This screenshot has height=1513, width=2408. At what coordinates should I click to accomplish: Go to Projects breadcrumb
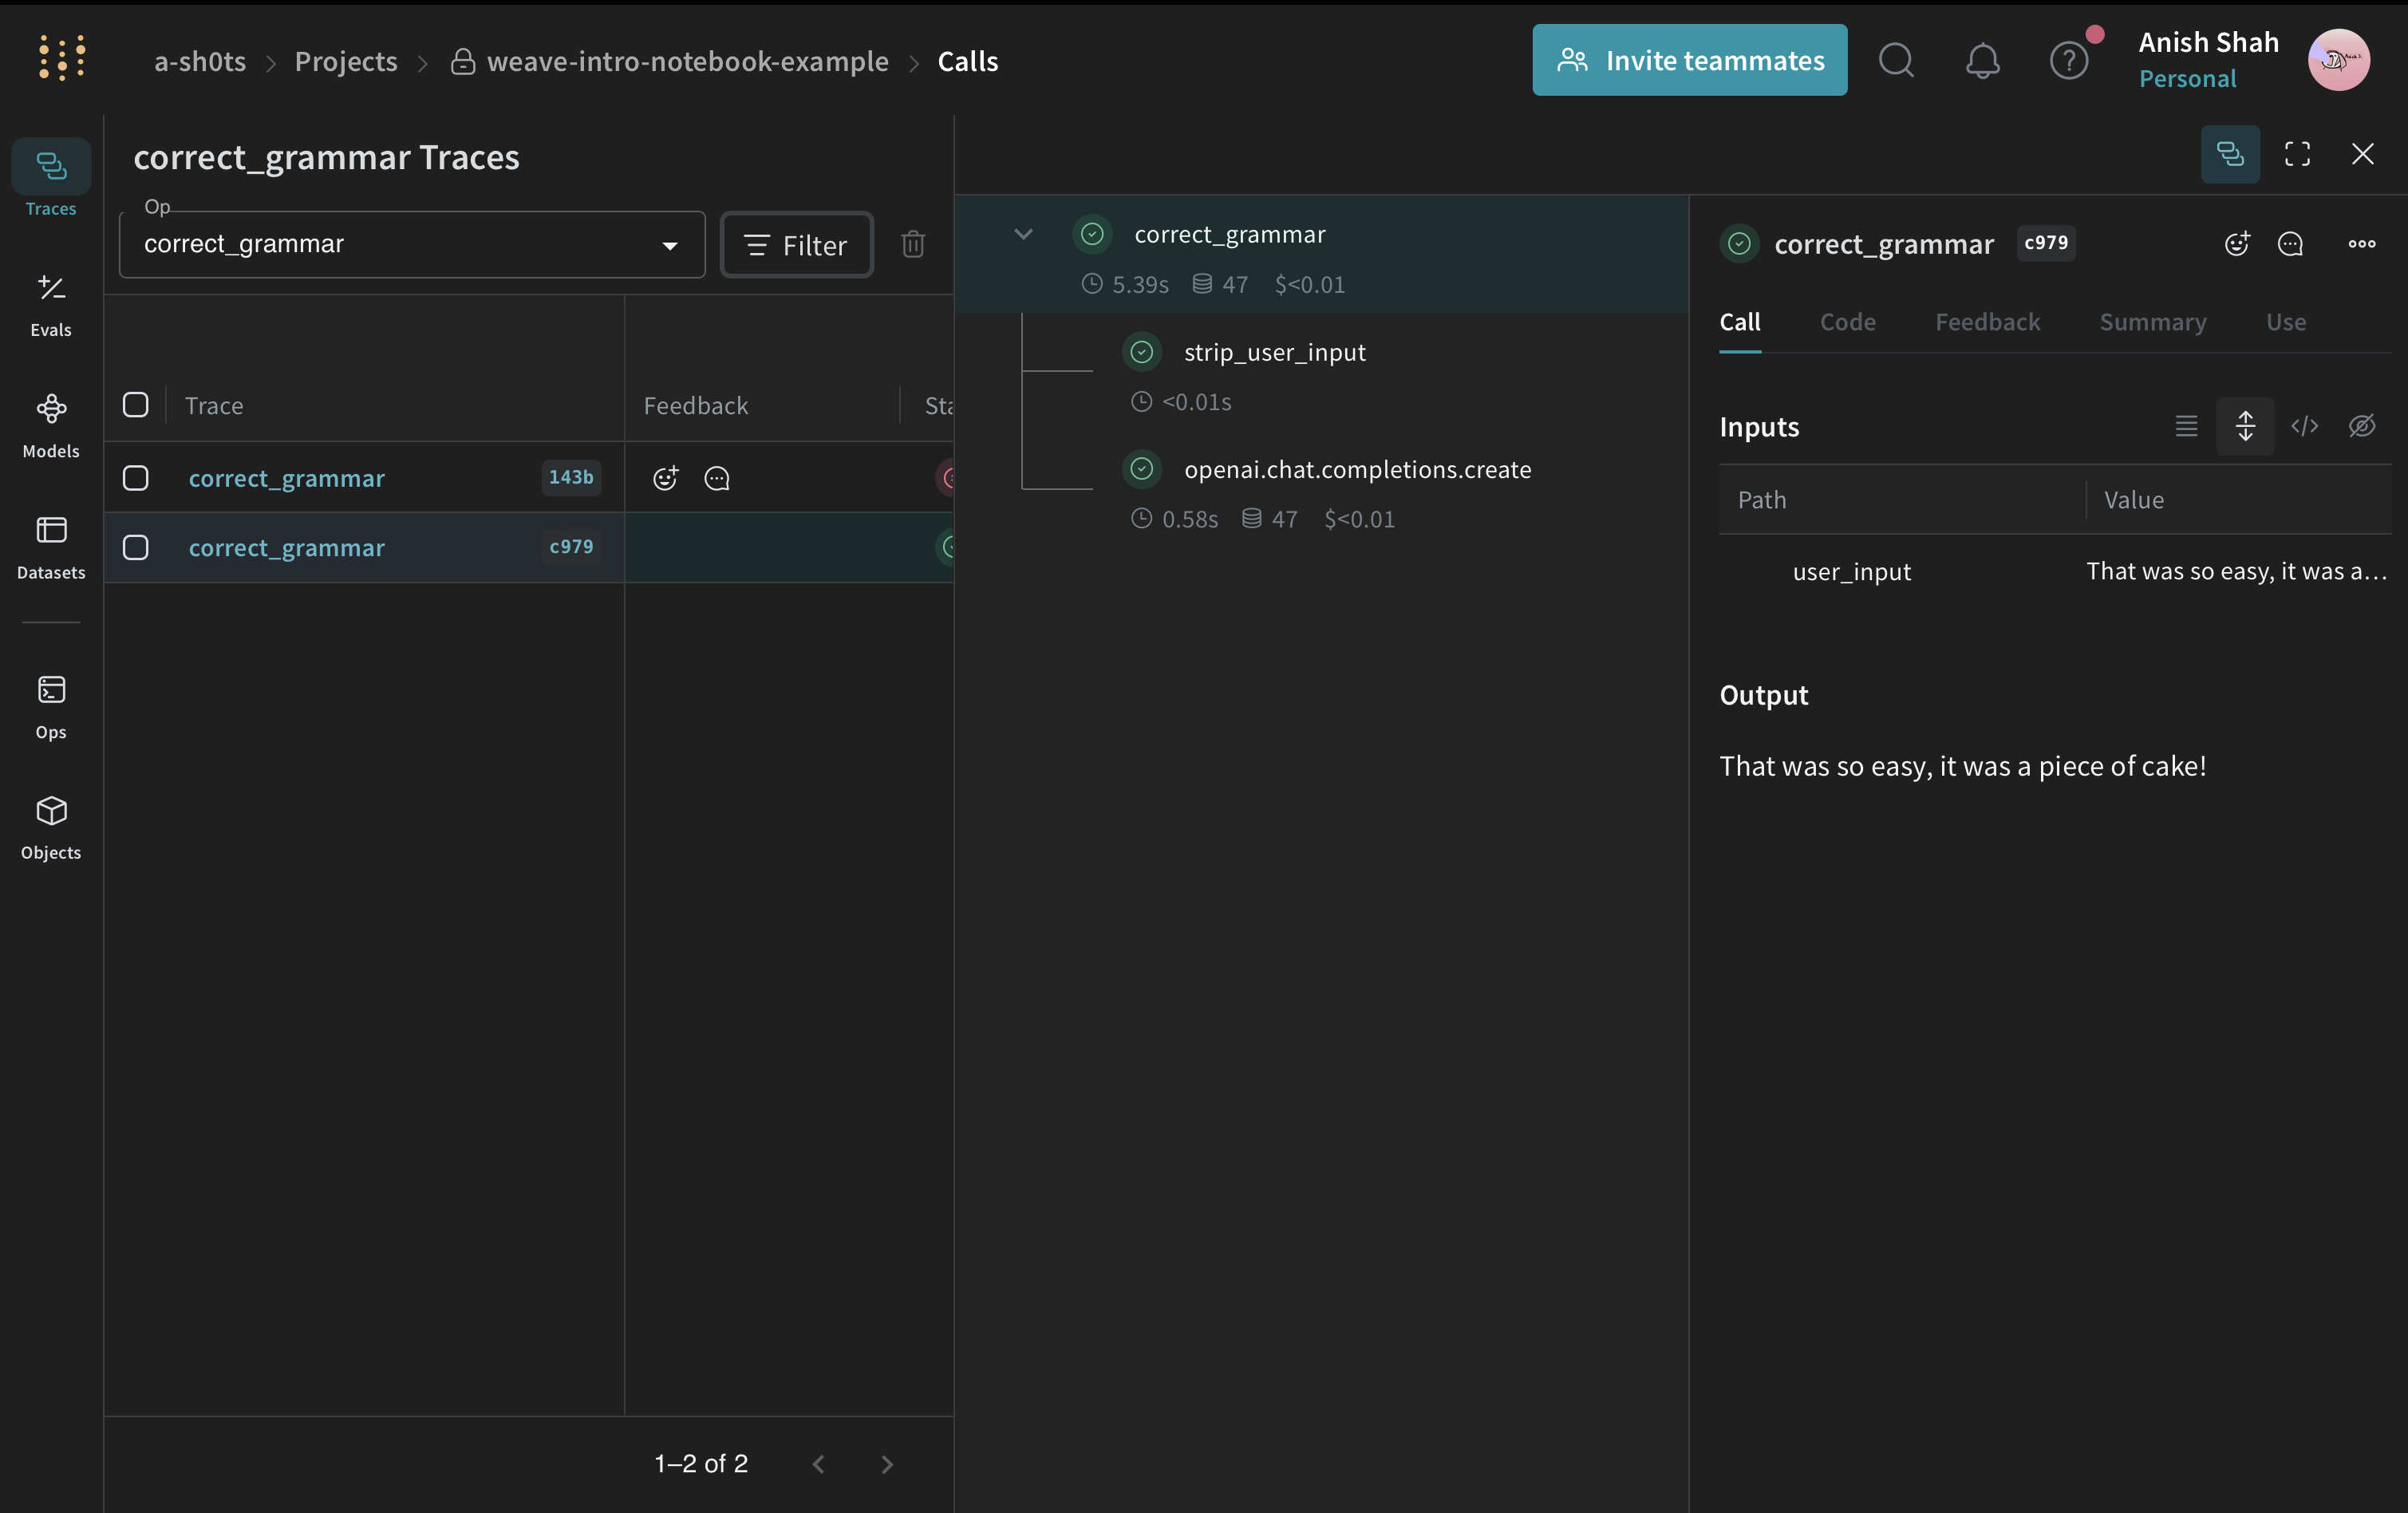pos(346,61)
